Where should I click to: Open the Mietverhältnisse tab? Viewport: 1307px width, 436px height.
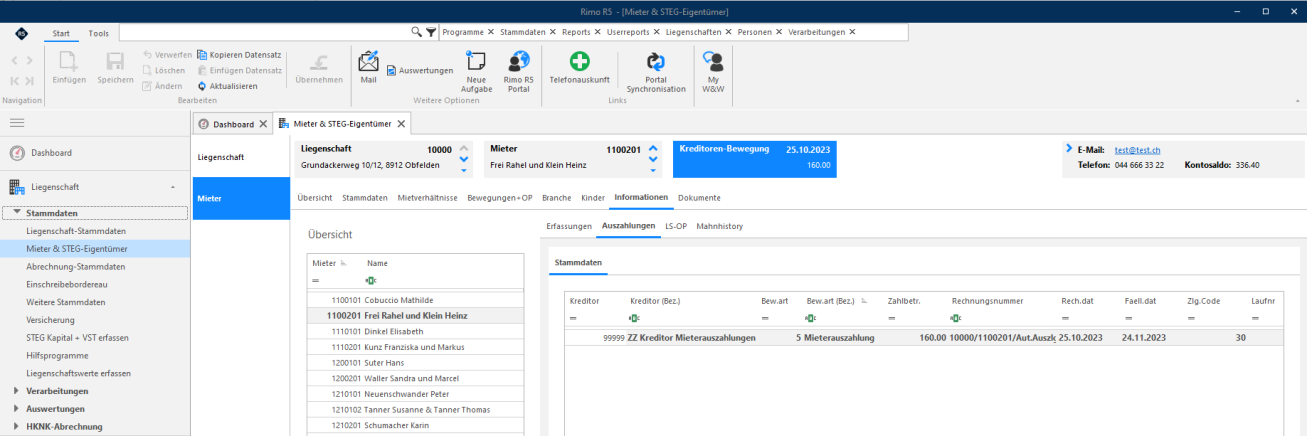click(427, 198)
